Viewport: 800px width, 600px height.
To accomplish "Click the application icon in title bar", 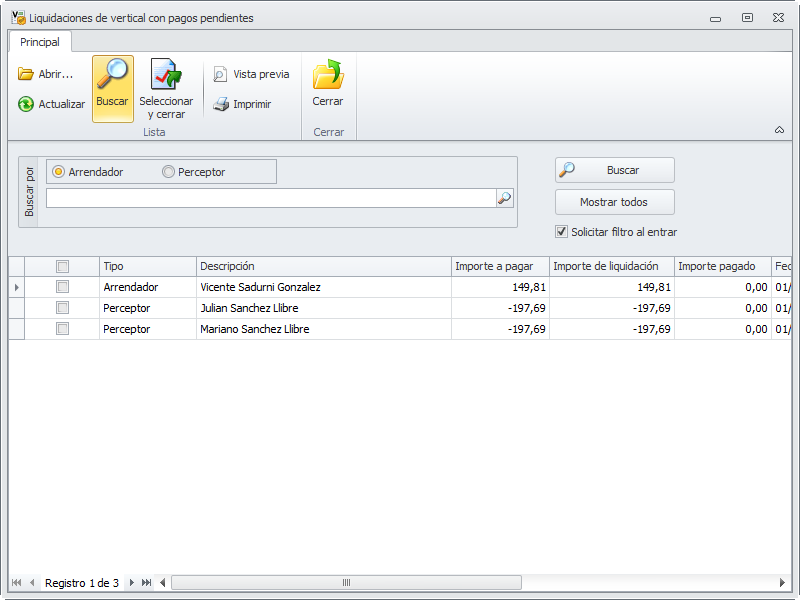I will tap(18, 17).
